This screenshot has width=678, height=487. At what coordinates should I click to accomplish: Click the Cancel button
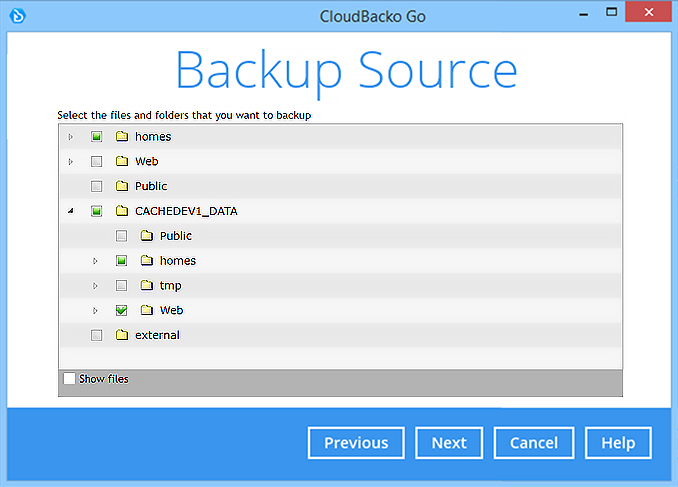click(534, 443)
